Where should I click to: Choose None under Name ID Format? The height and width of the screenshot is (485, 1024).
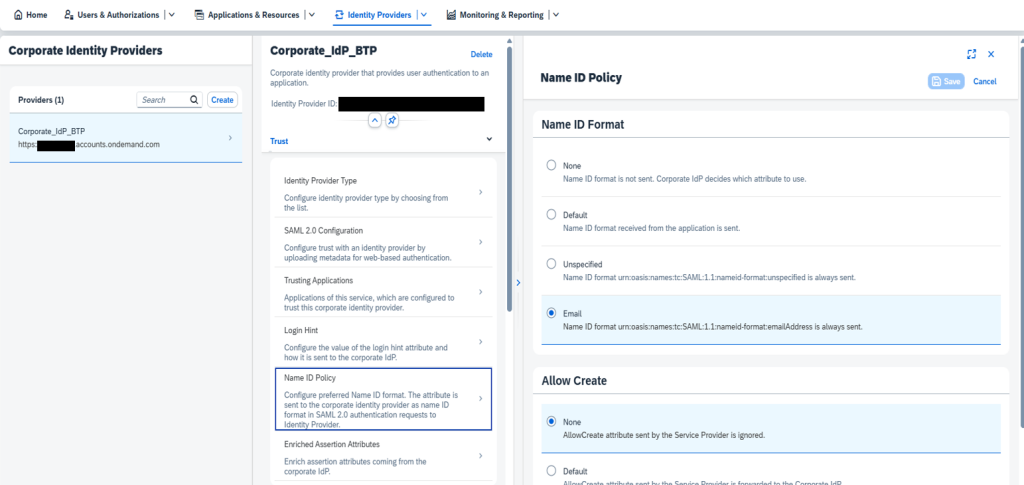coord(551,166)
